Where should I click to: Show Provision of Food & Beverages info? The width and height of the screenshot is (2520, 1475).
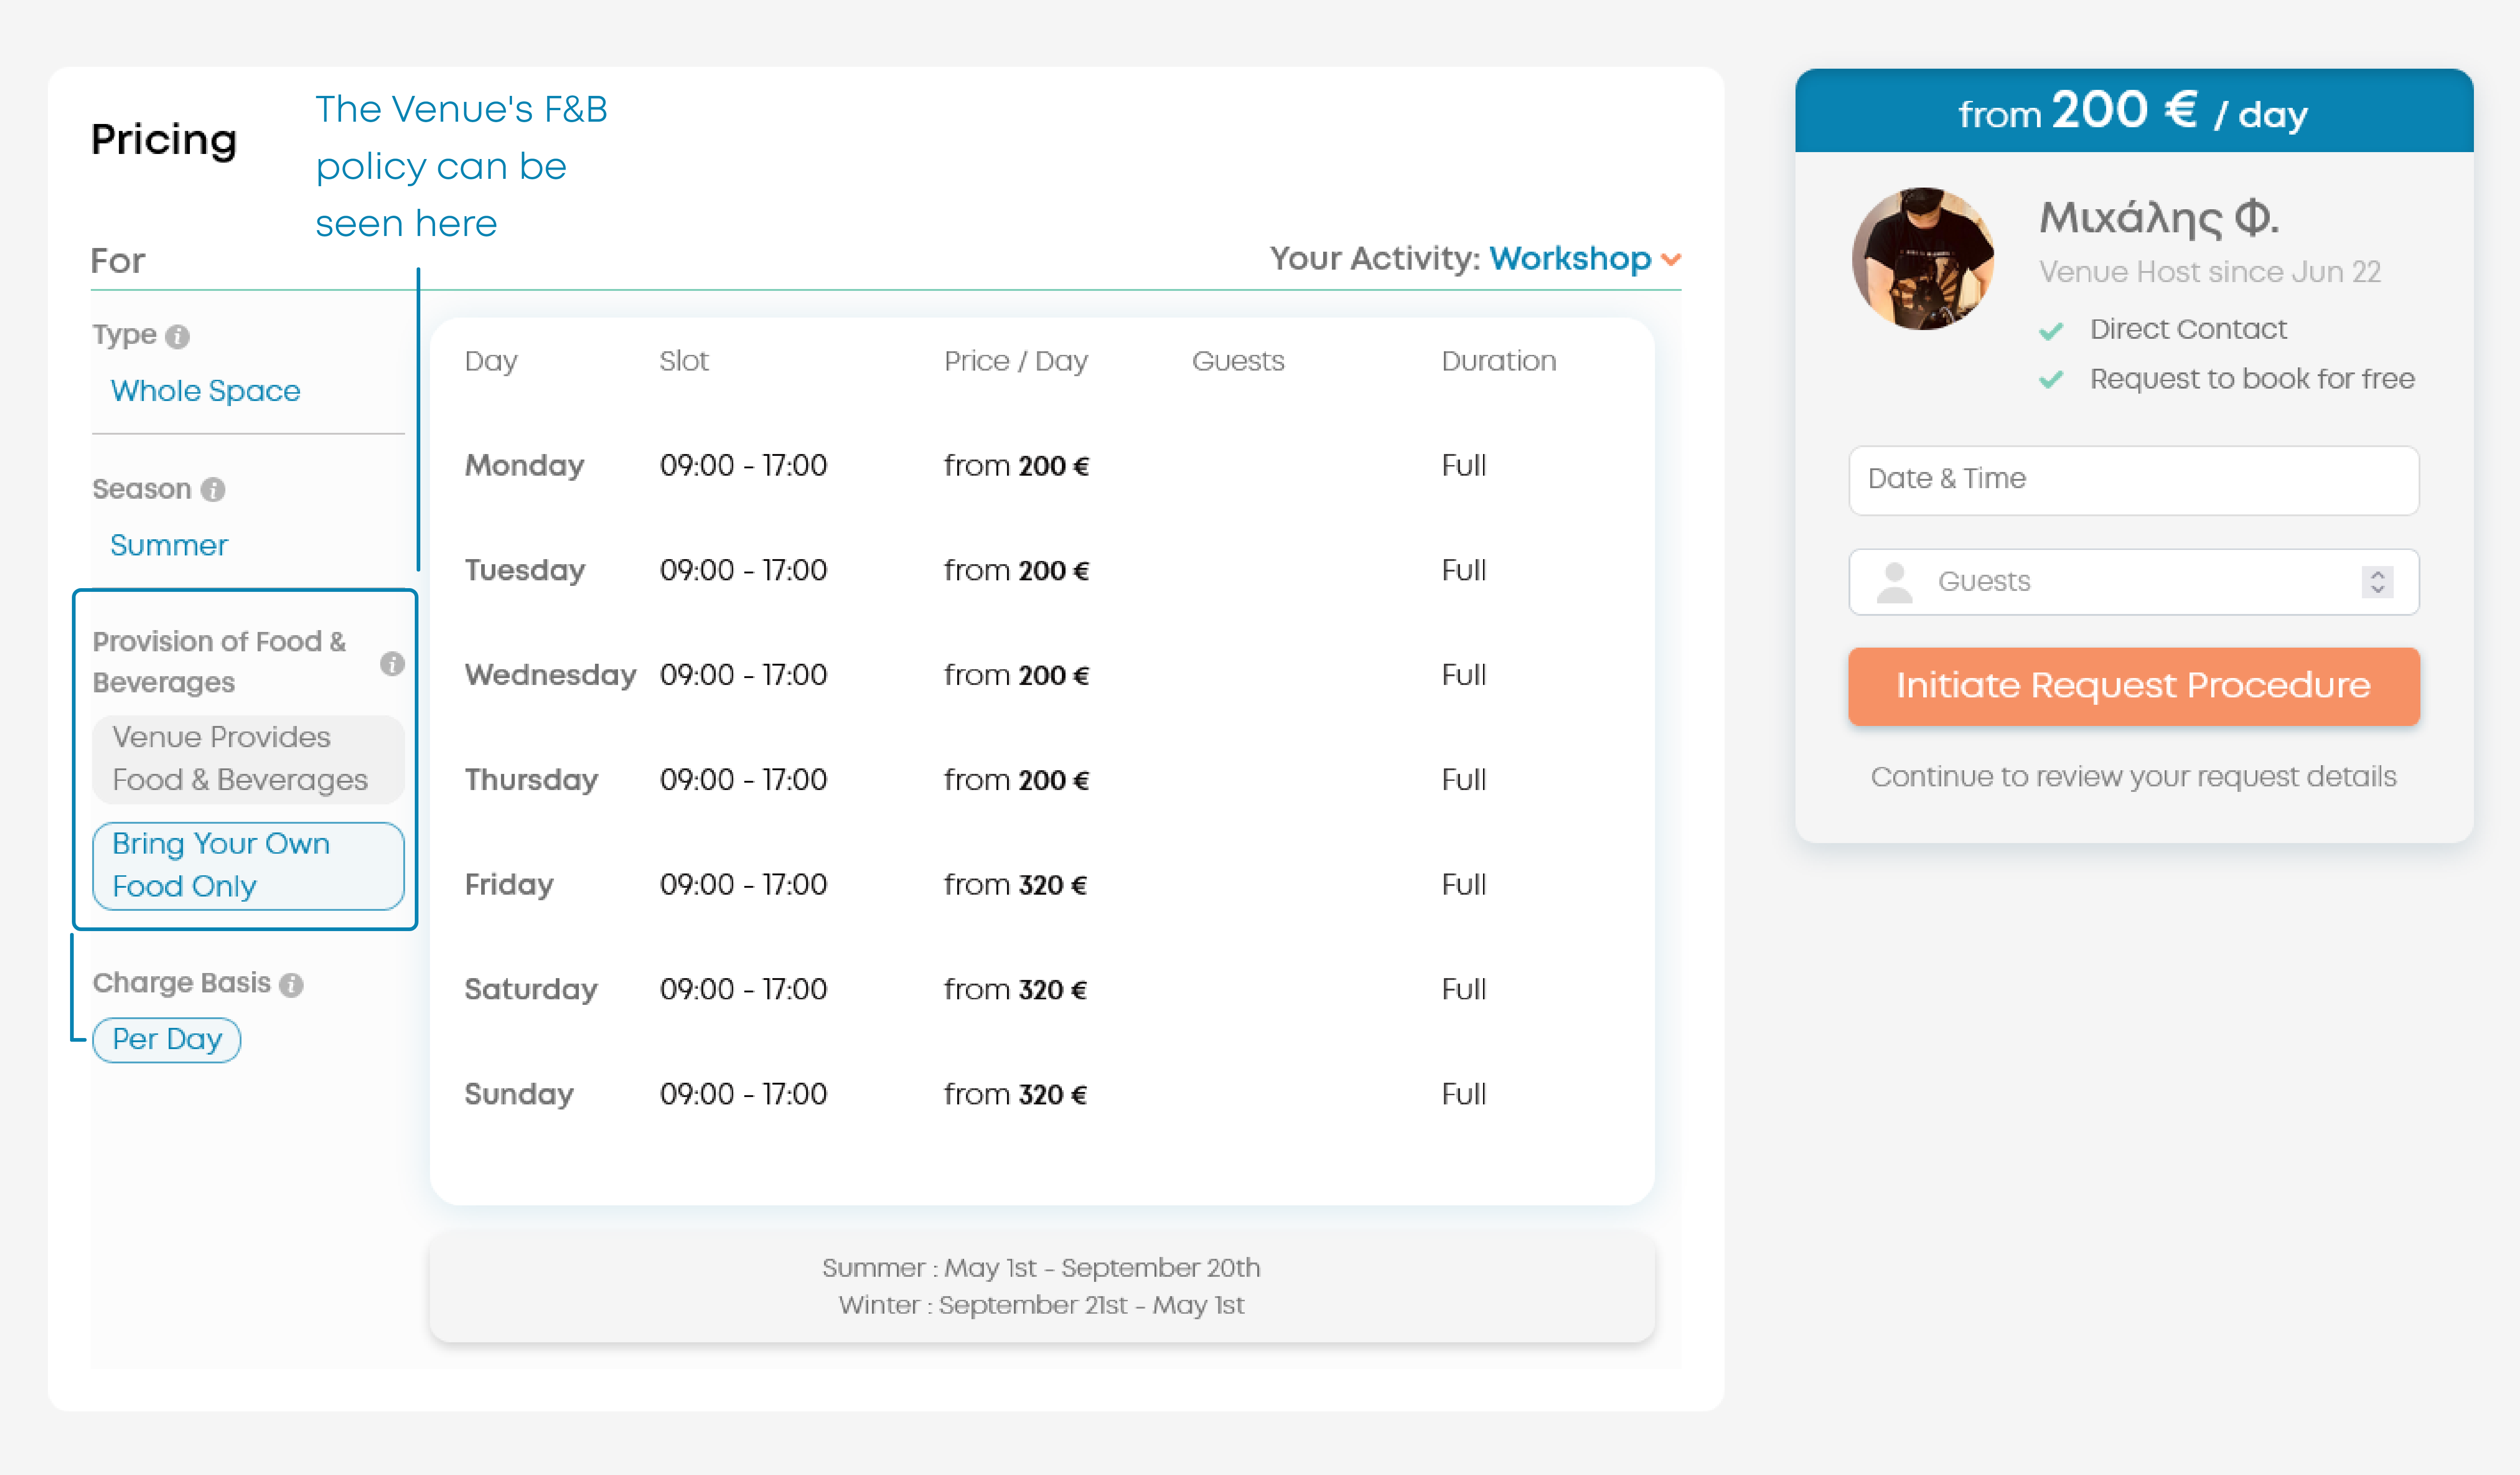pos(392,664)
